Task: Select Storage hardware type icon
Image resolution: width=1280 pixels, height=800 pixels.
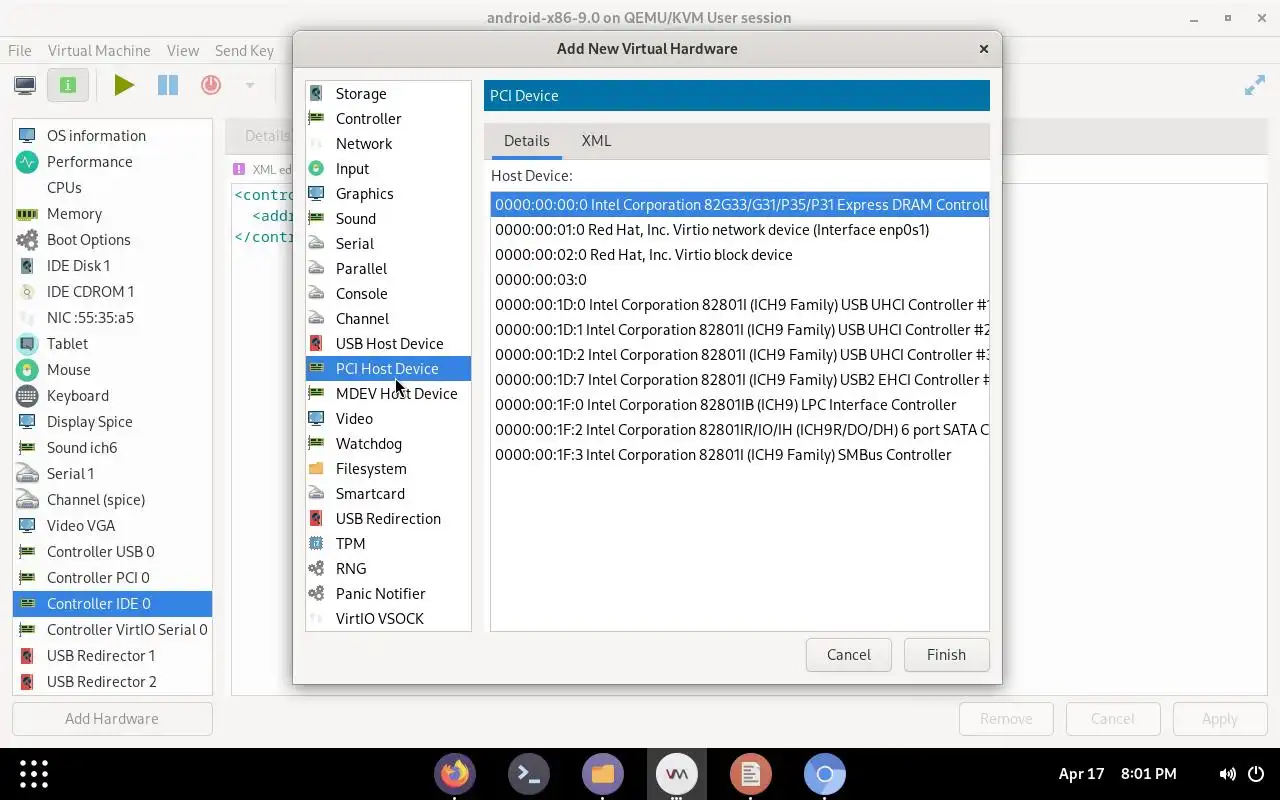Action: [x=316, y=93]
